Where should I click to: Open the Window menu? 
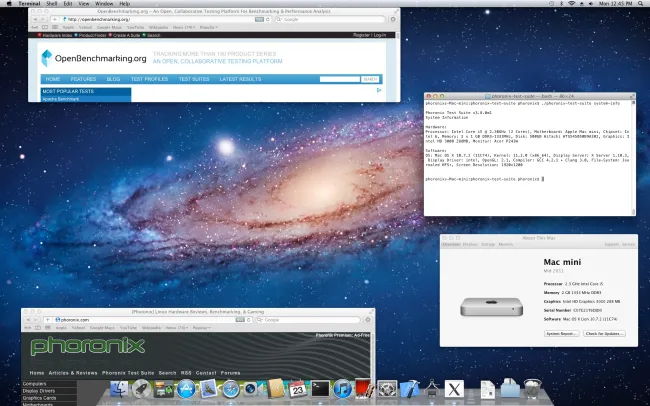coord(104,3)
